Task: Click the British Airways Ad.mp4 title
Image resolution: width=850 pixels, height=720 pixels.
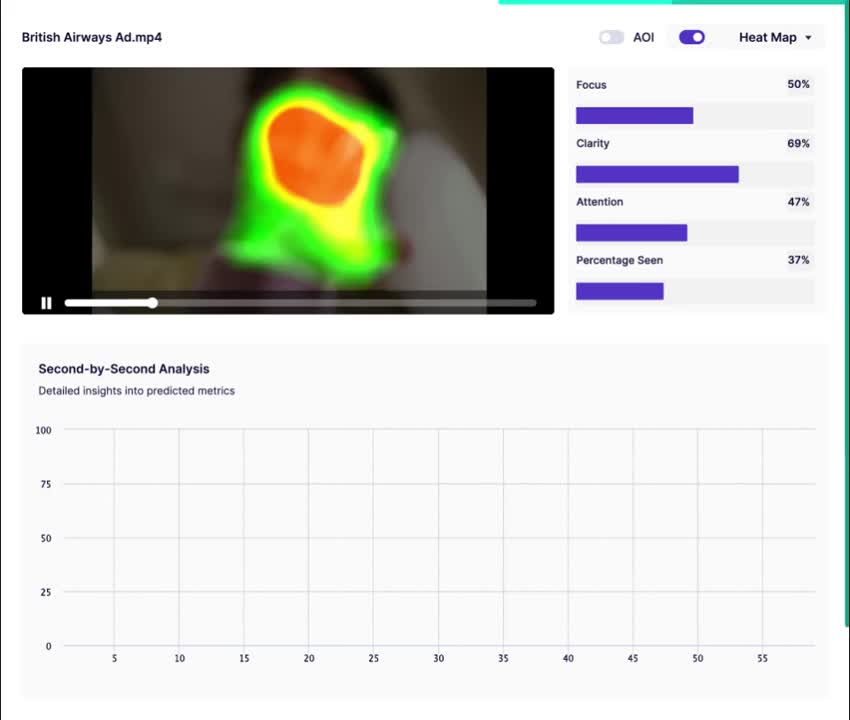Action: [92, 37]
